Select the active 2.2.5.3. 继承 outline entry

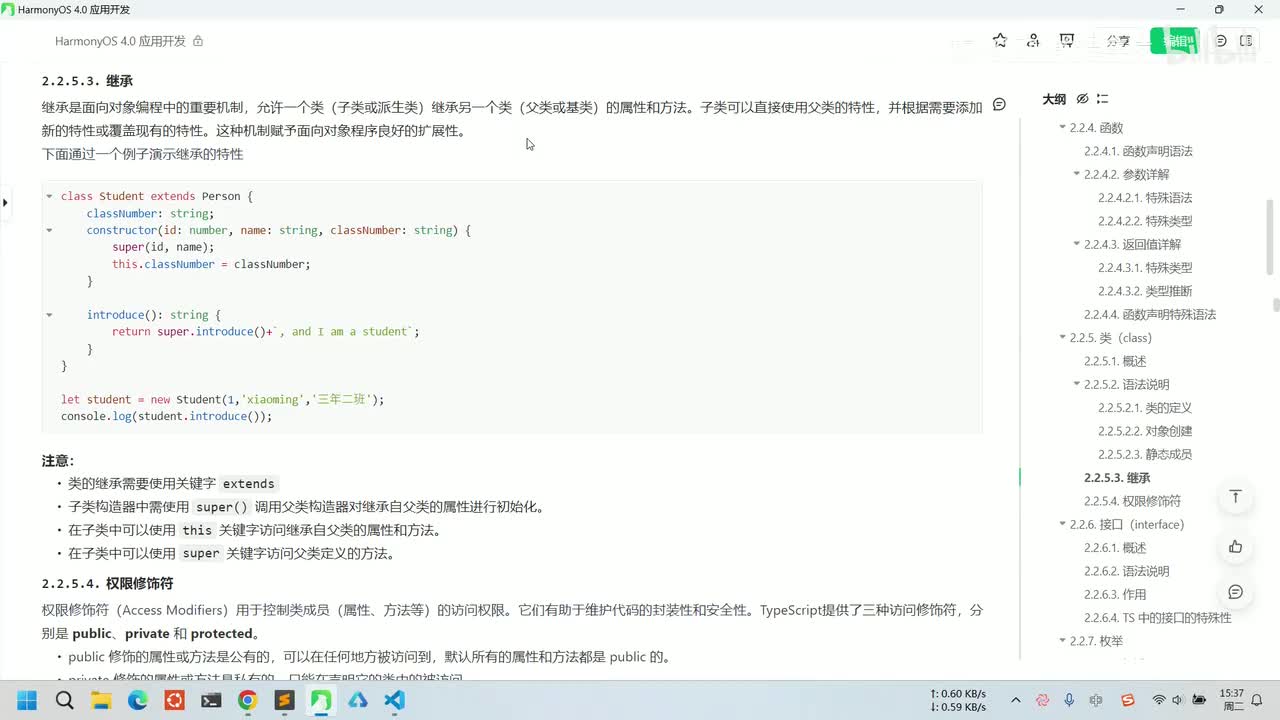[1117, 478]
